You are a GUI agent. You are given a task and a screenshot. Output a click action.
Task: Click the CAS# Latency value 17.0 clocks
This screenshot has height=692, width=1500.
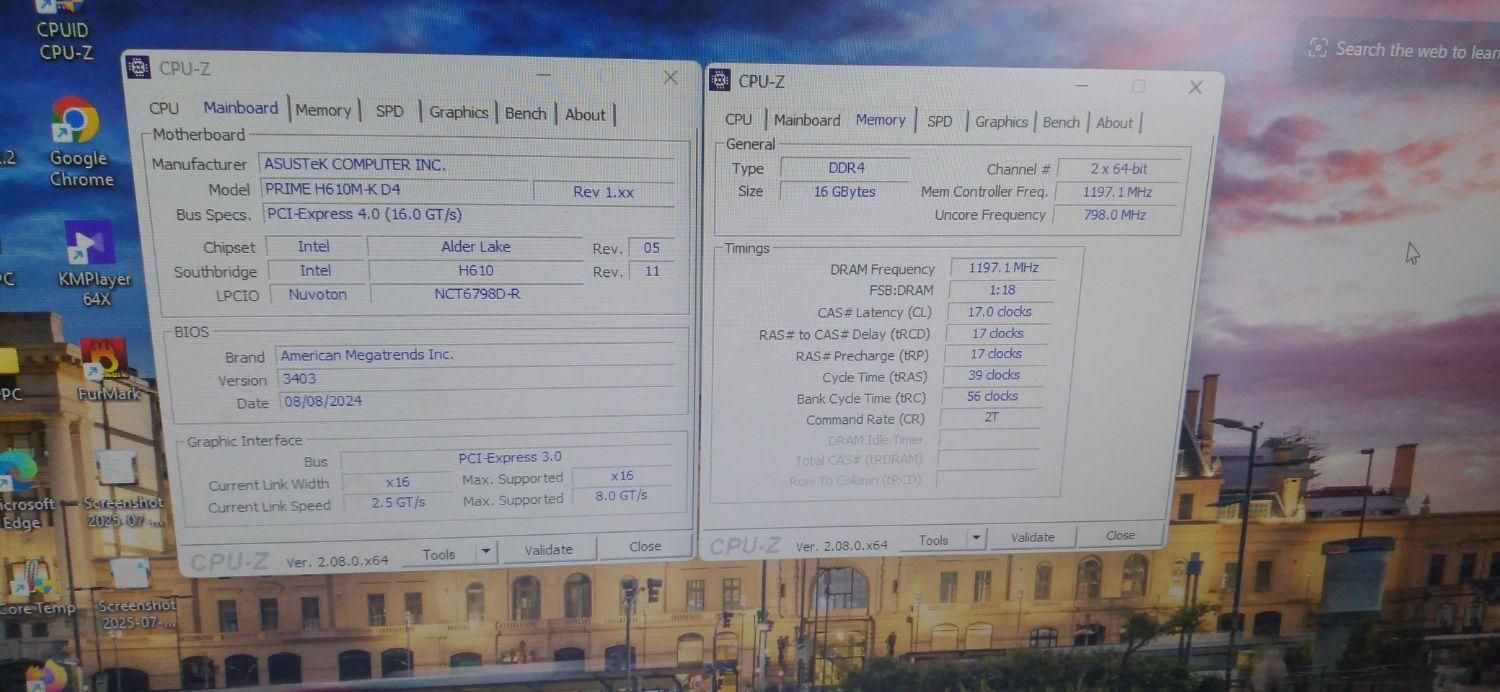(x=998, y=312)
